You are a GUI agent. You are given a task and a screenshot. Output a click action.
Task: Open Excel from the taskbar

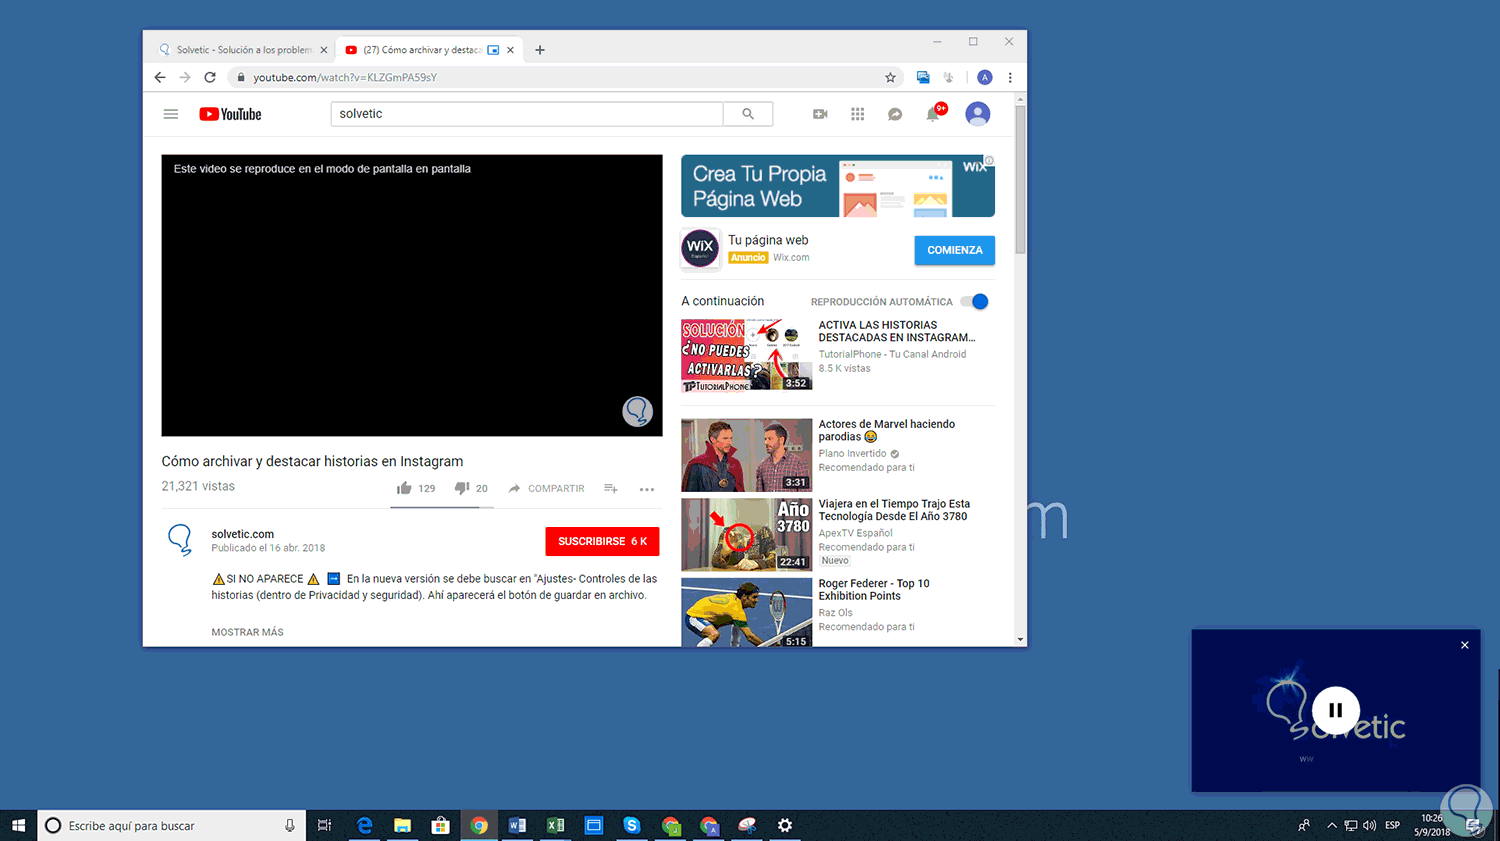tap(555, 825)
